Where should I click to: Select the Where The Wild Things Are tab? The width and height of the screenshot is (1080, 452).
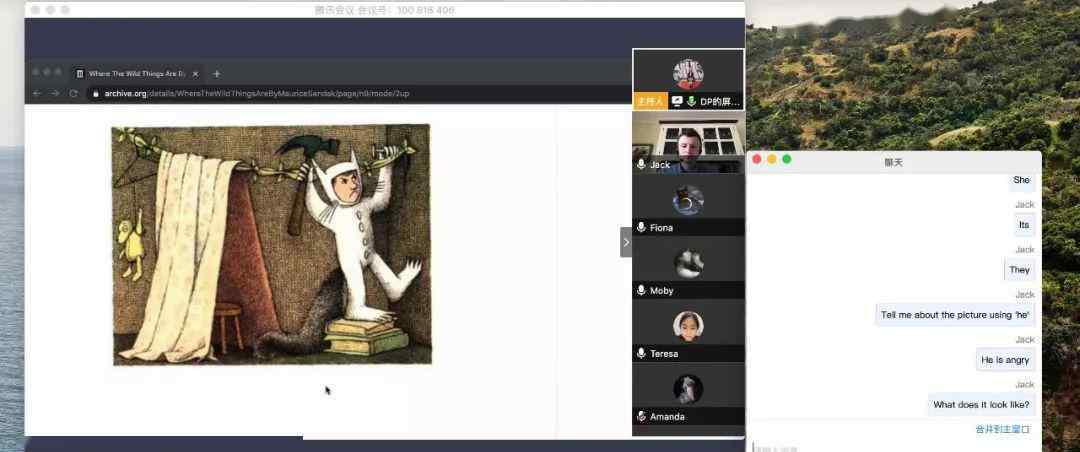click(x=138, y=74)
